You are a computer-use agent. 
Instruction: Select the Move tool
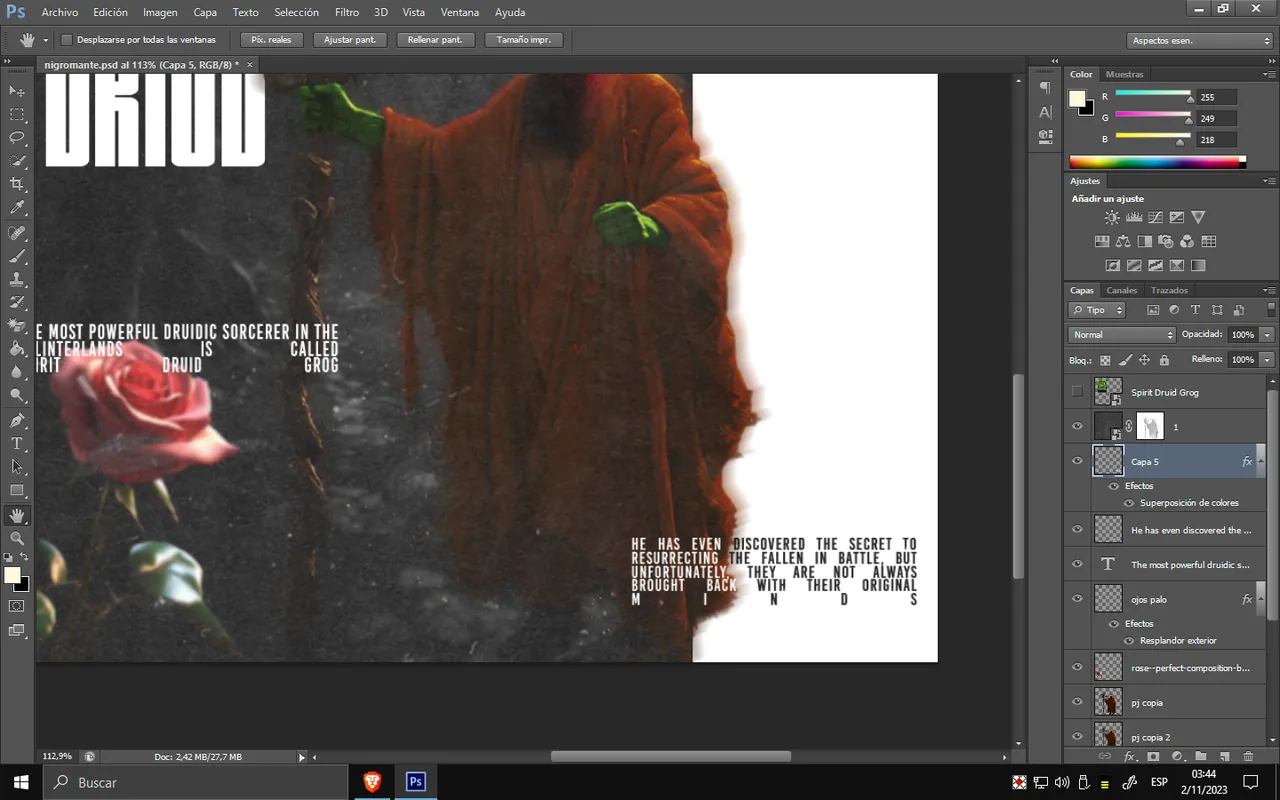click(17, 91)
